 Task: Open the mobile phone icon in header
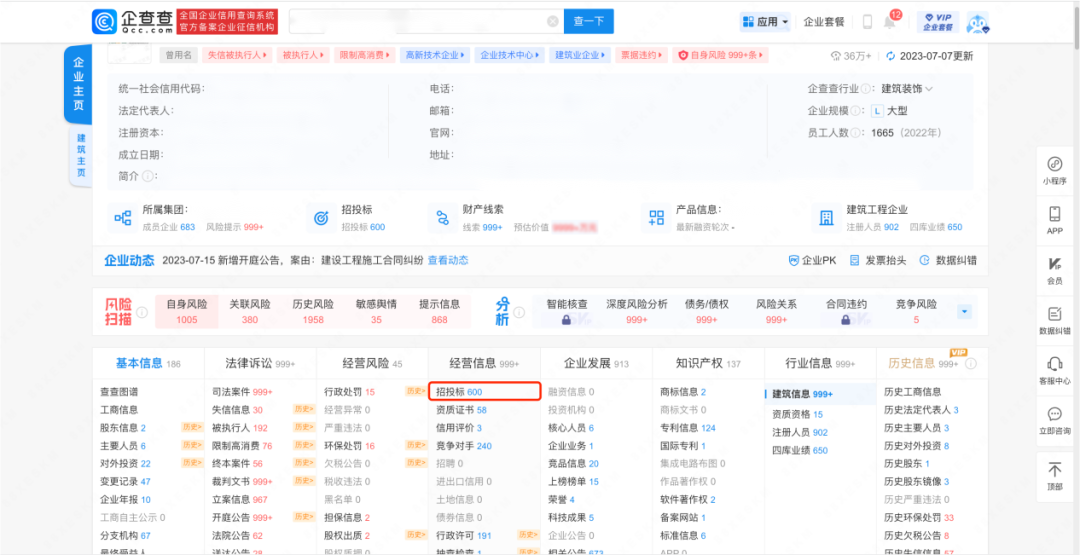point(867,22)
